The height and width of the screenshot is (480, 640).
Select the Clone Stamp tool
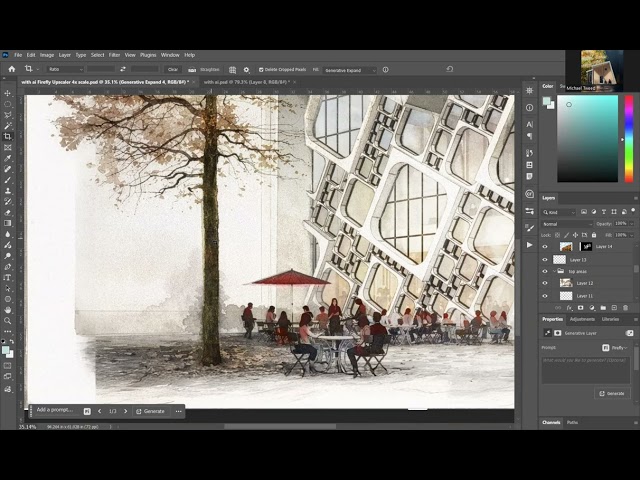(7, 191)
